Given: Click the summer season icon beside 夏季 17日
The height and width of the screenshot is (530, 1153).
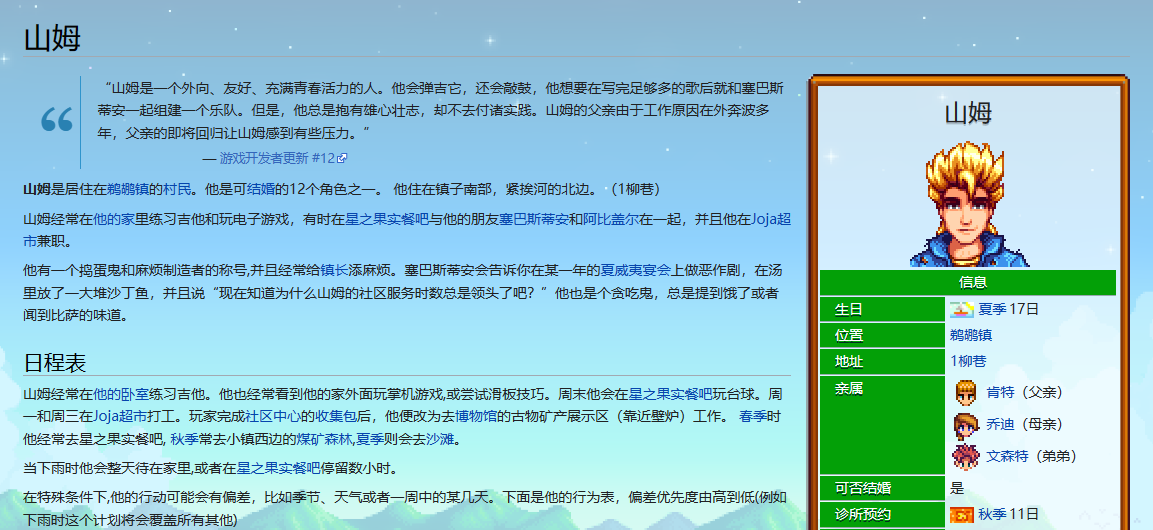Looking at the screenshot, I should [961, 309].
